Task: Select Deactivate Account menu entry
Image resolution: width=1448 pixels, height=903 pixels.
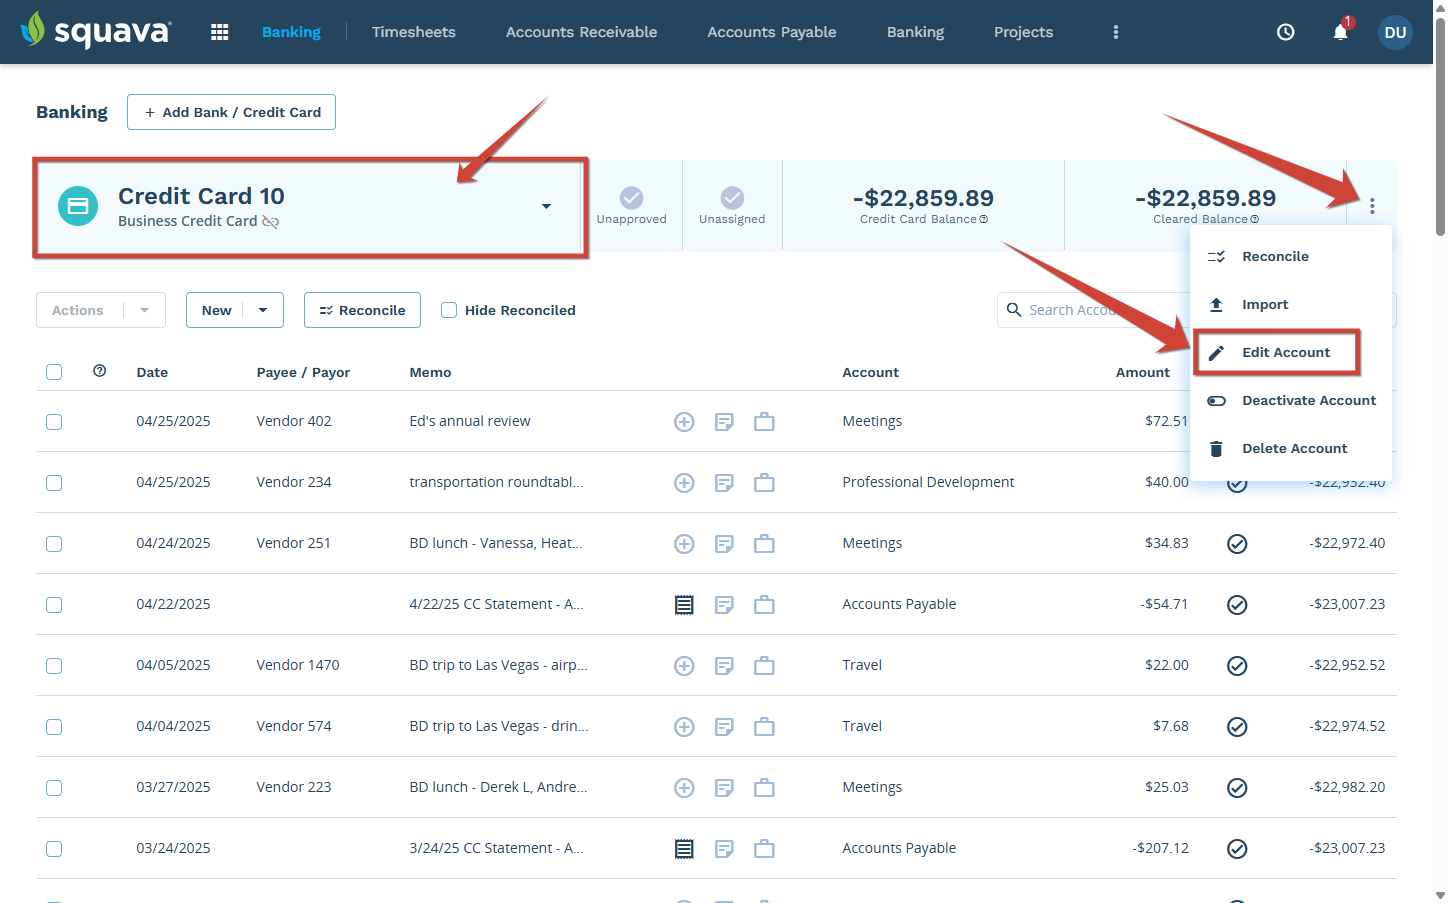Action: pyautogui.click(x=1308, y=400)
